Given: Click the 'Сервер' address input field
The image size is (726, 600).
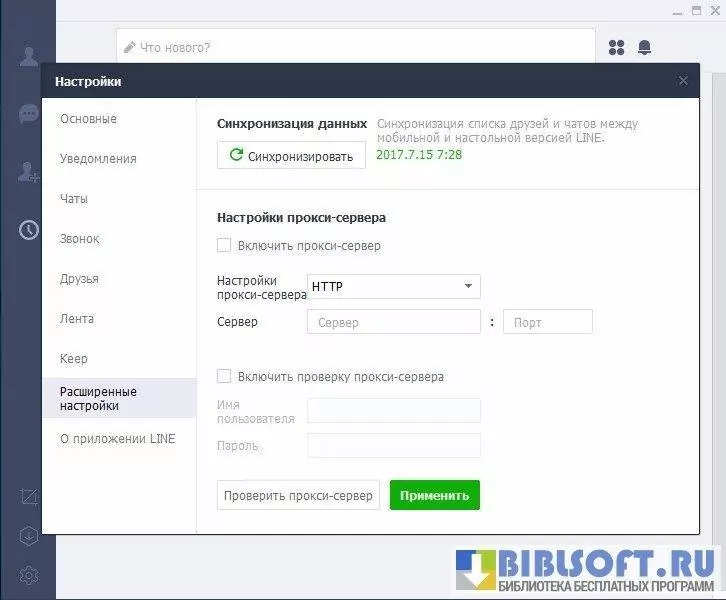Looking at the screenshot, I should (x=394, y=322).
